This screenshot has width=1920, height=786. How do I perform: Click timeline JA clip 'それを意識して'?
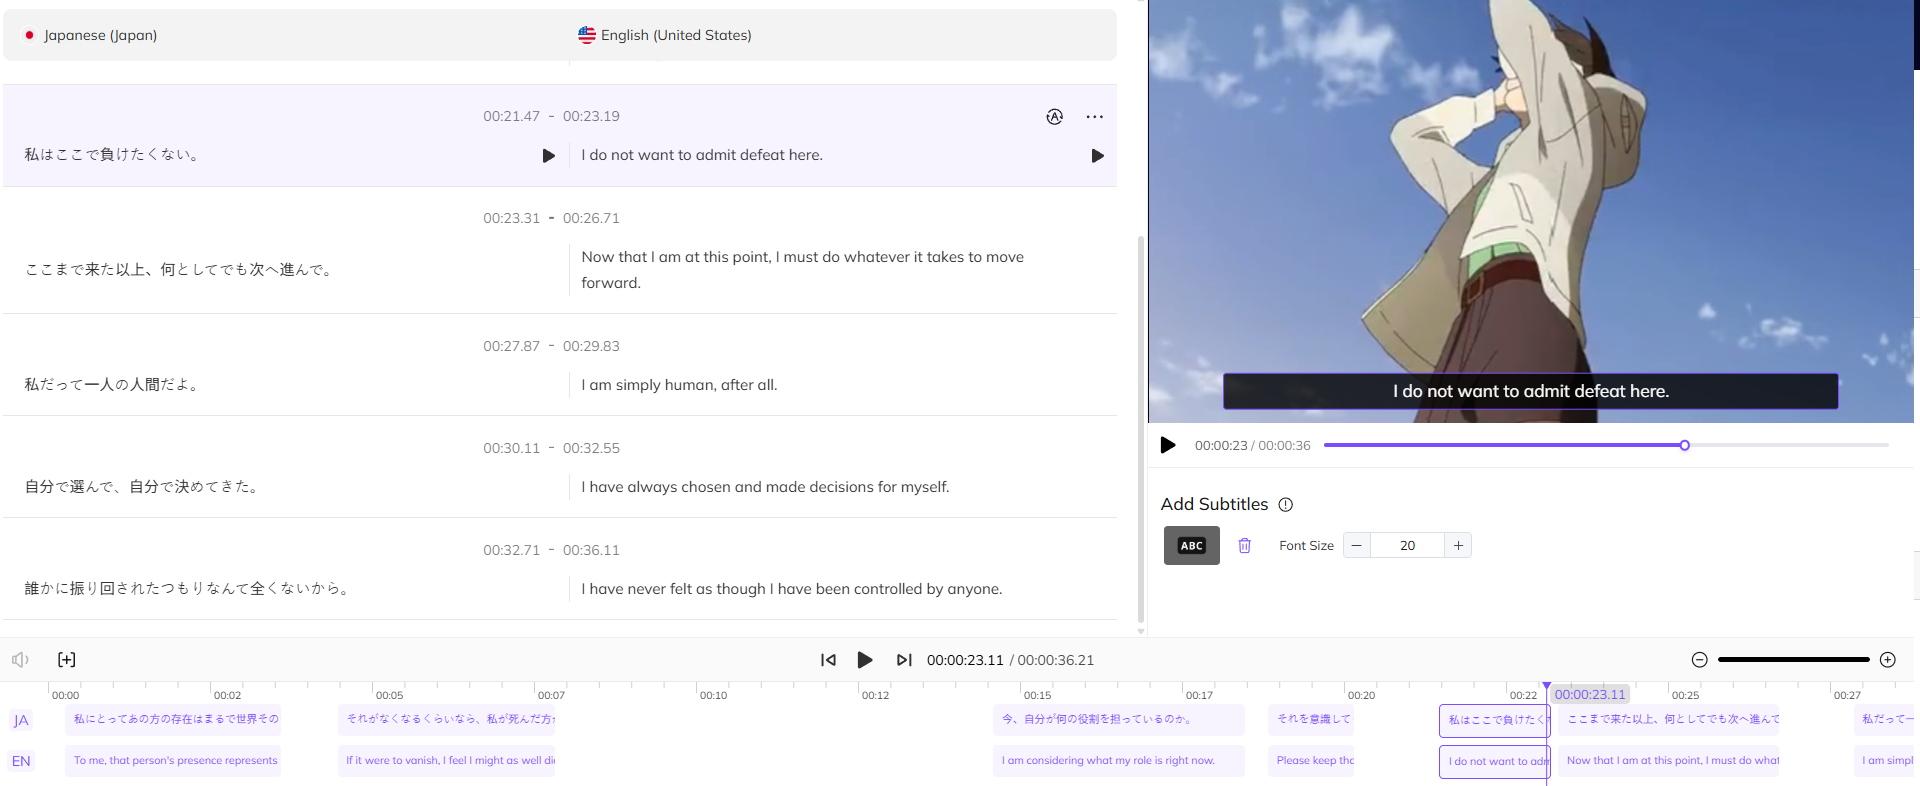coord(1312,720)
